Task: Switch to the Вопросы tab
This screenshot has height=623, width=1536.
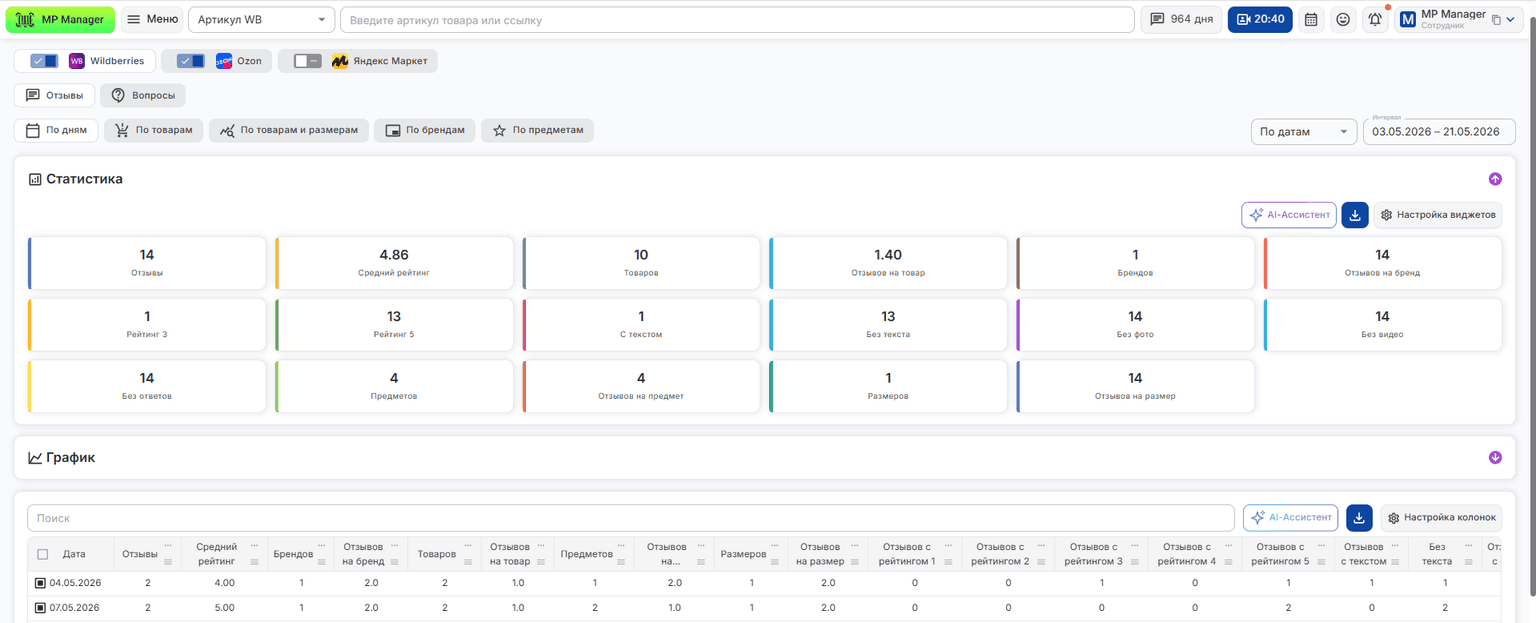Action: pos(143,95)
